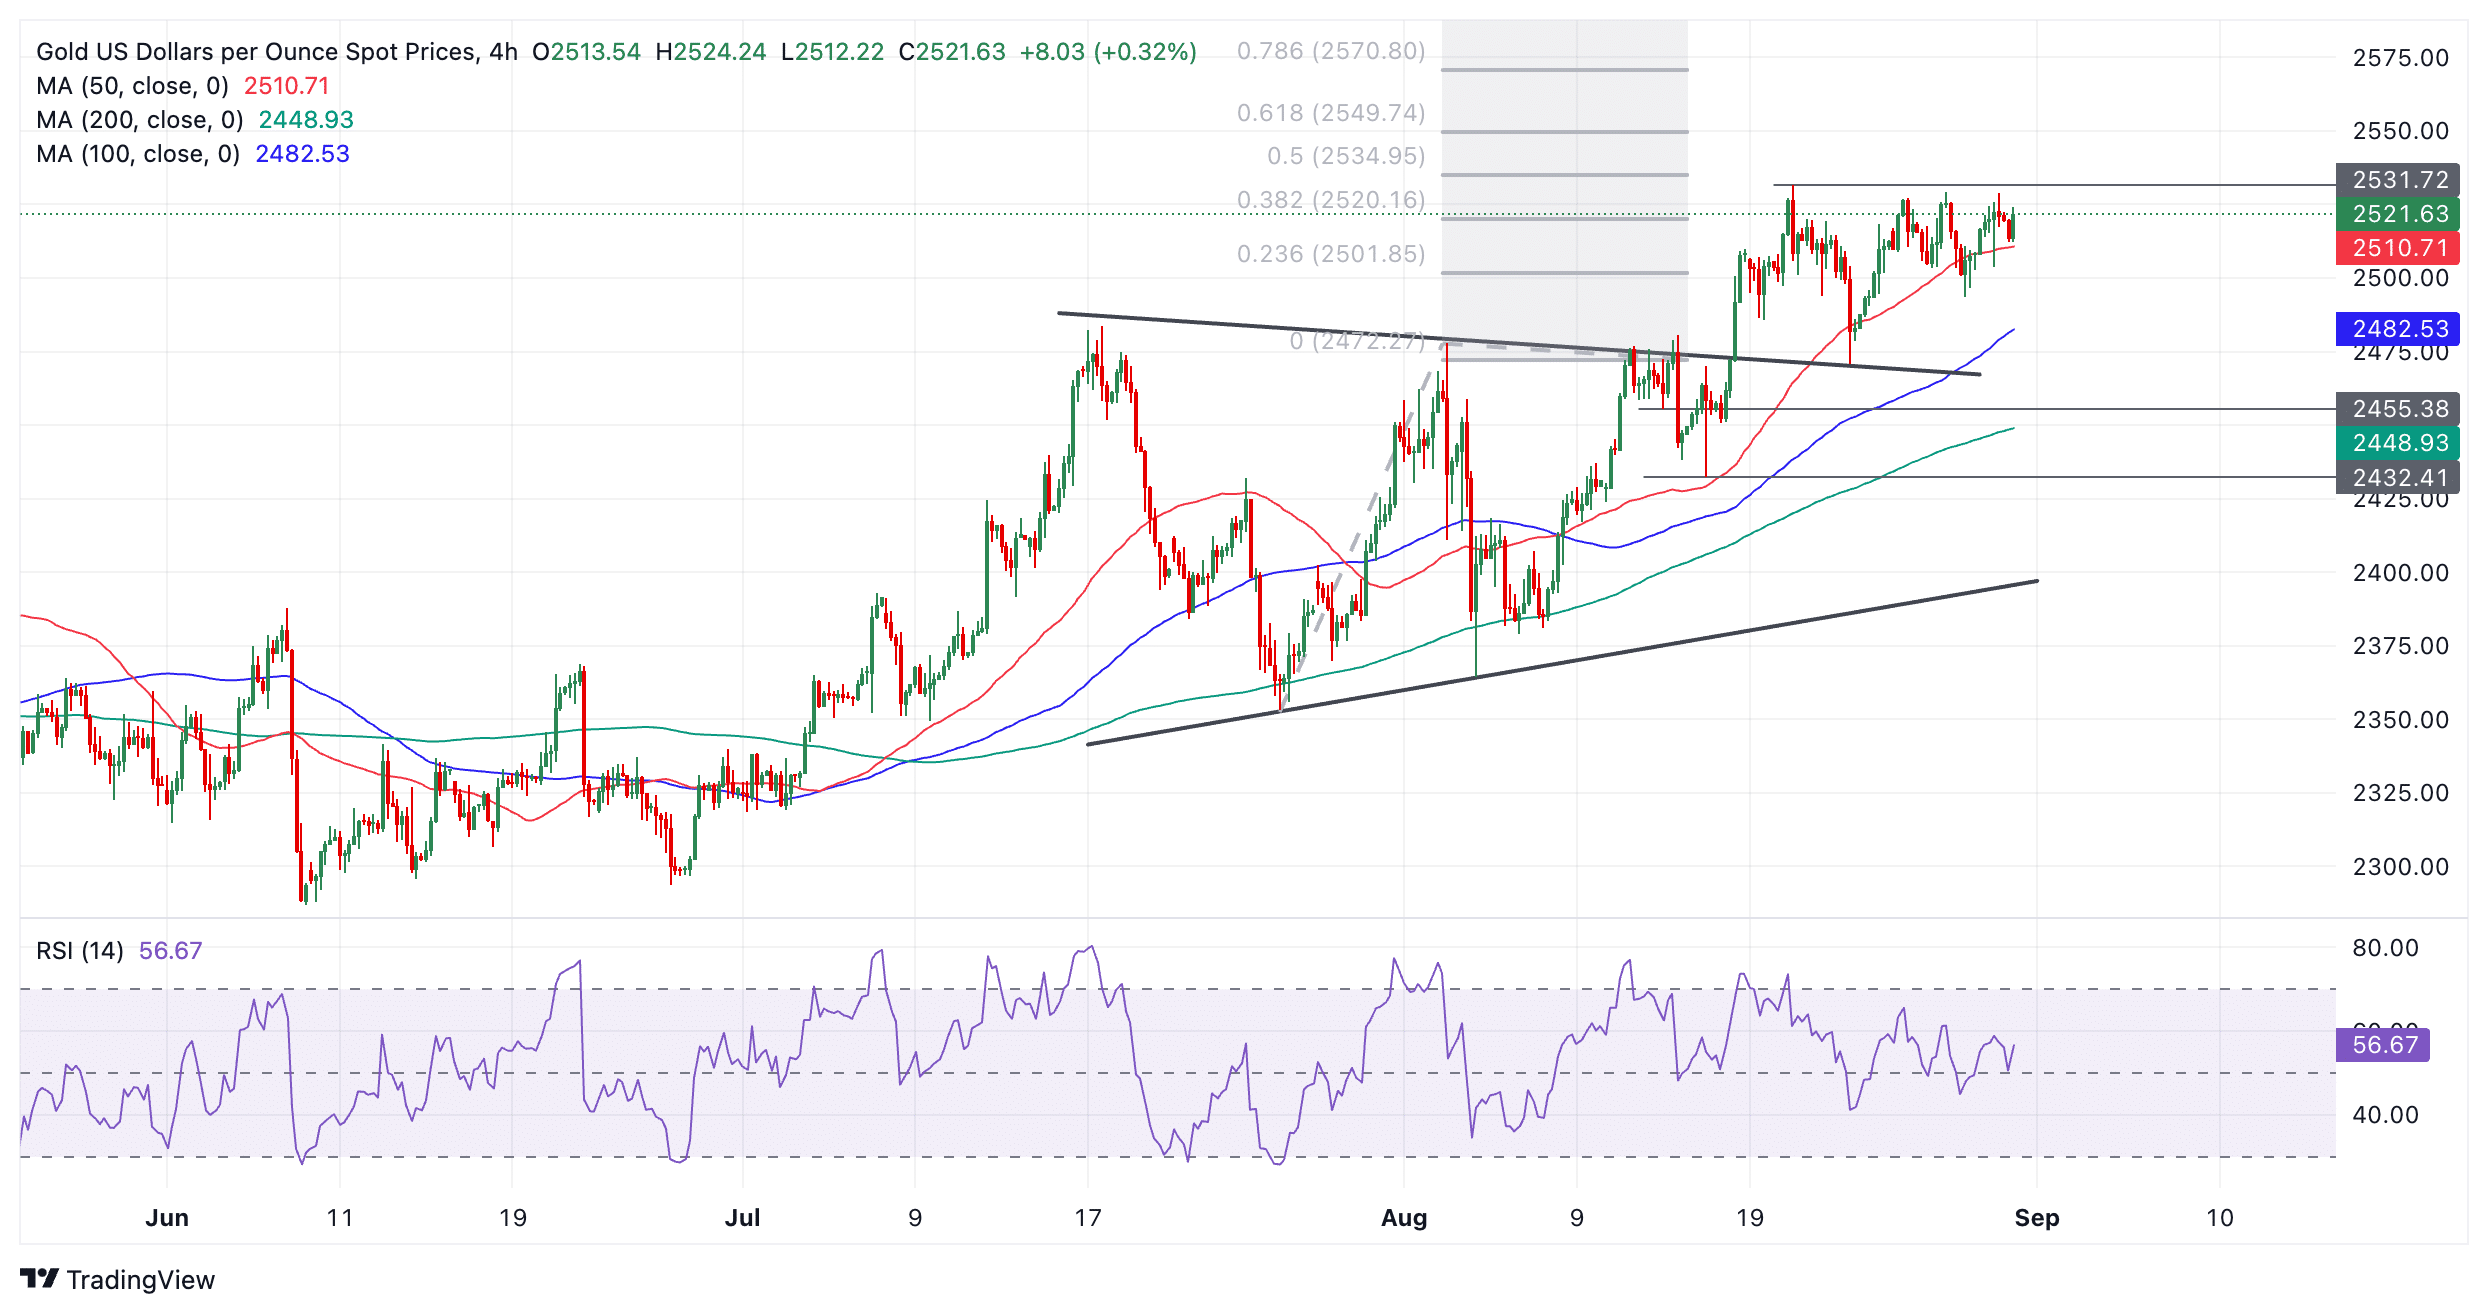Click the 0.5 (2534.95) Fibonacci level text

[1346, 156]
